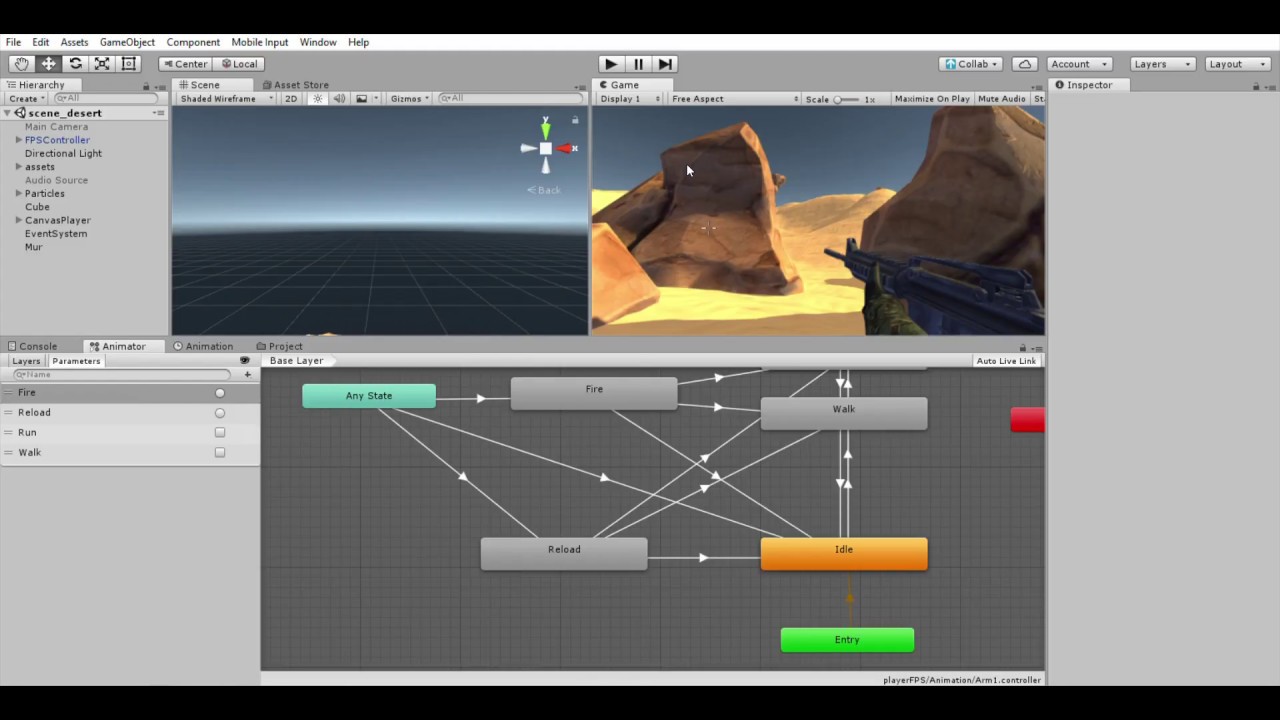Toggle Center pivot mode
The width and height of the screenshot is (1280, 720).
click(184, 64)
